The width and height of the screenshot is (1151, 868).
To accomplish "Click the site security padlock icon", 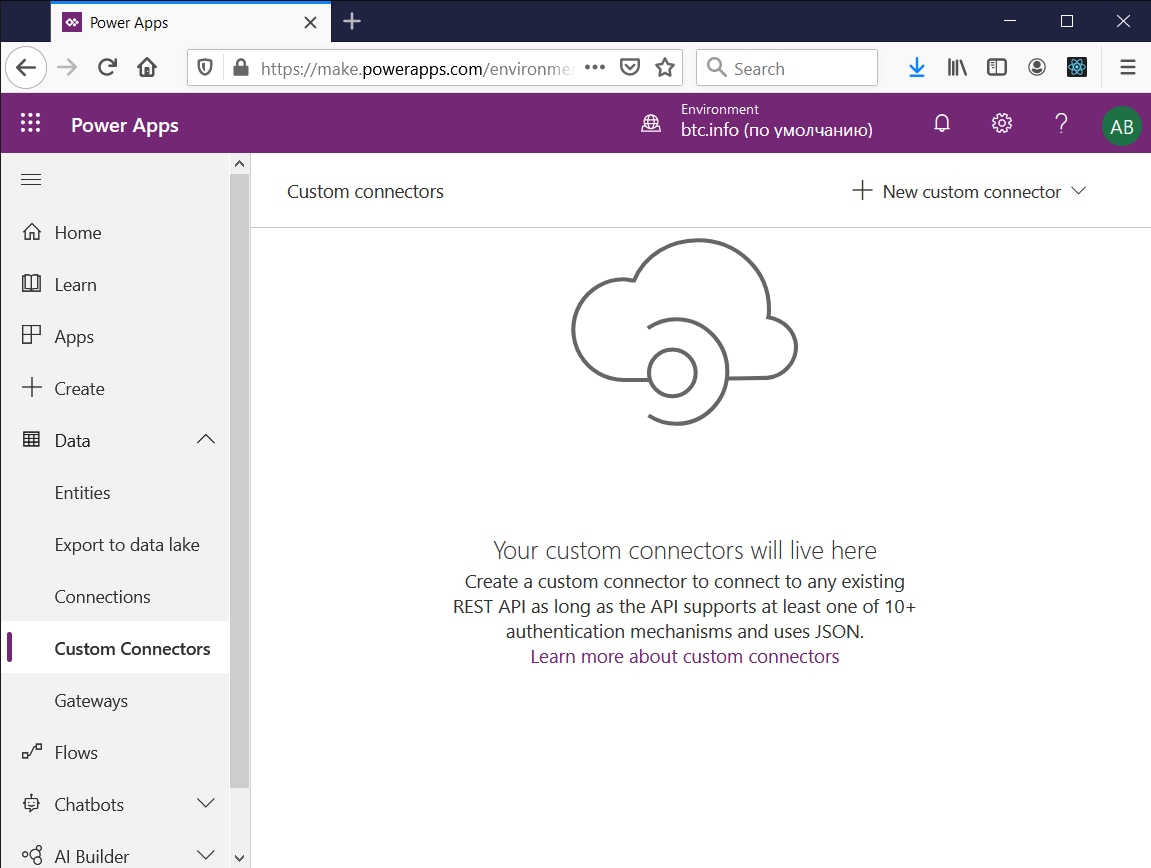I will (x=240, y=68).
